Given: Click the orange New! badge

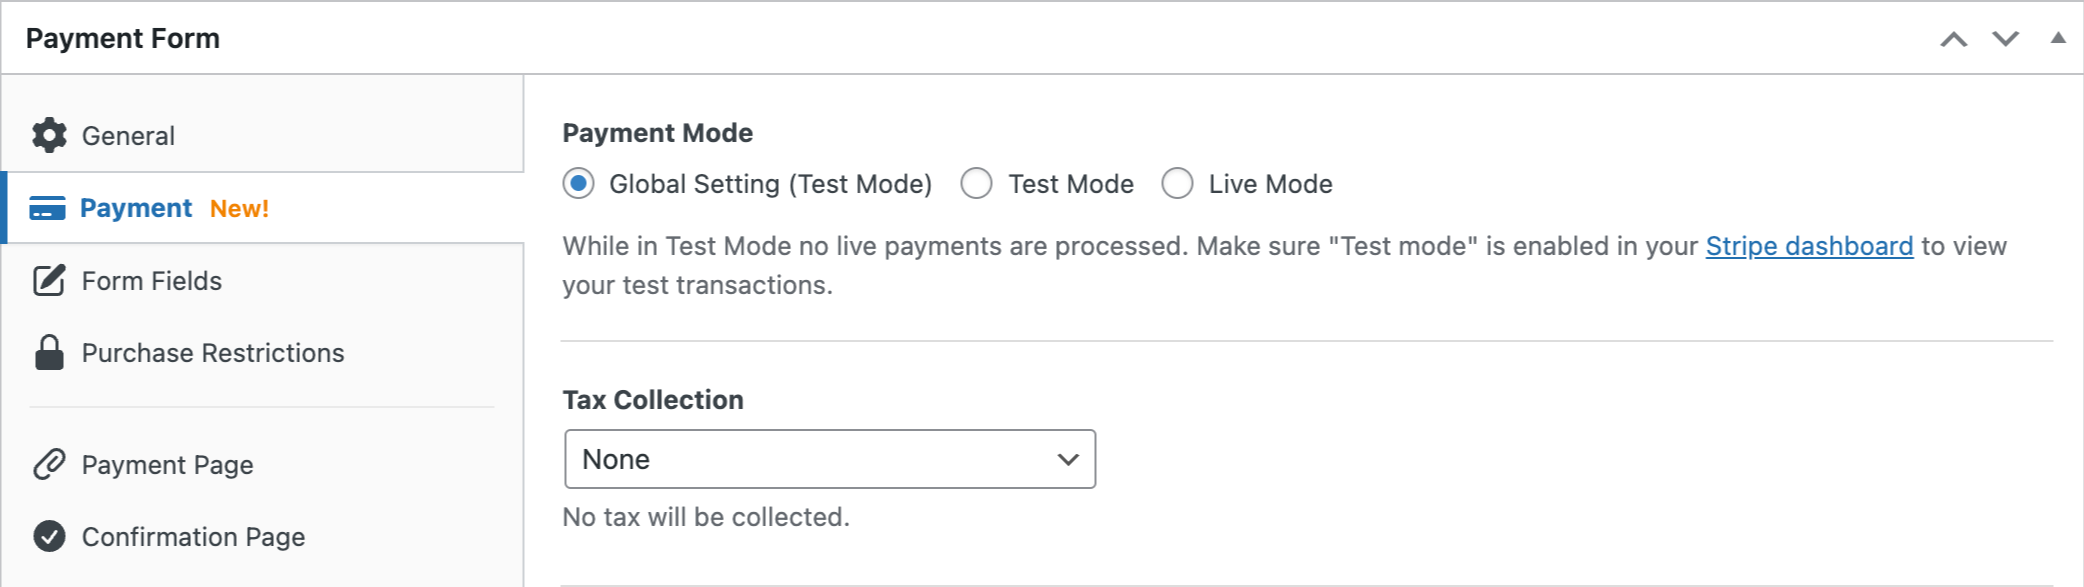Looking at the screenshot, I should [239, 209].
